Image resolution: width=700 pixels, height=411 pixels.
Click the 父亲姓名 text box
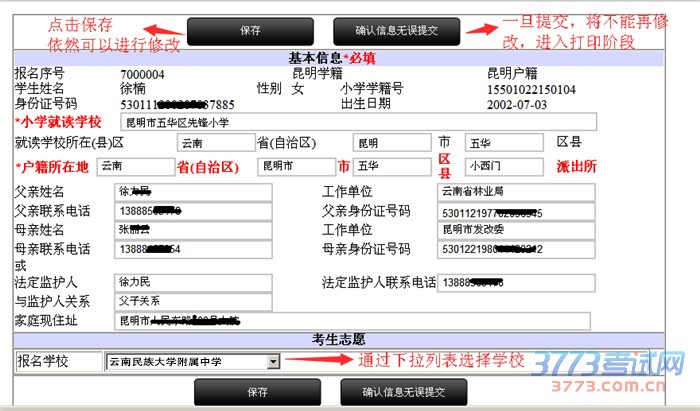tap(192, 191)
